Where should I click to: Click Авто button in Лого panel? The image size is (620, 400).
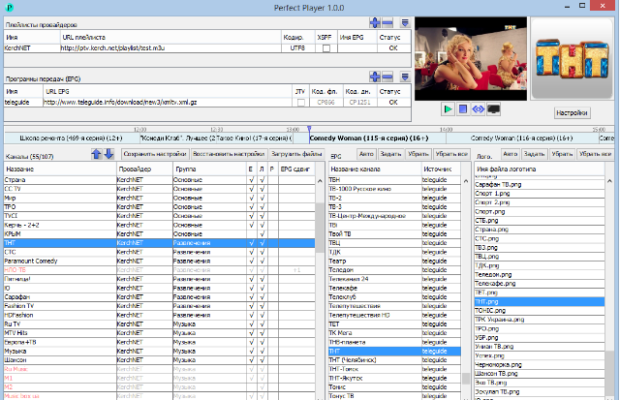[510, 154]
